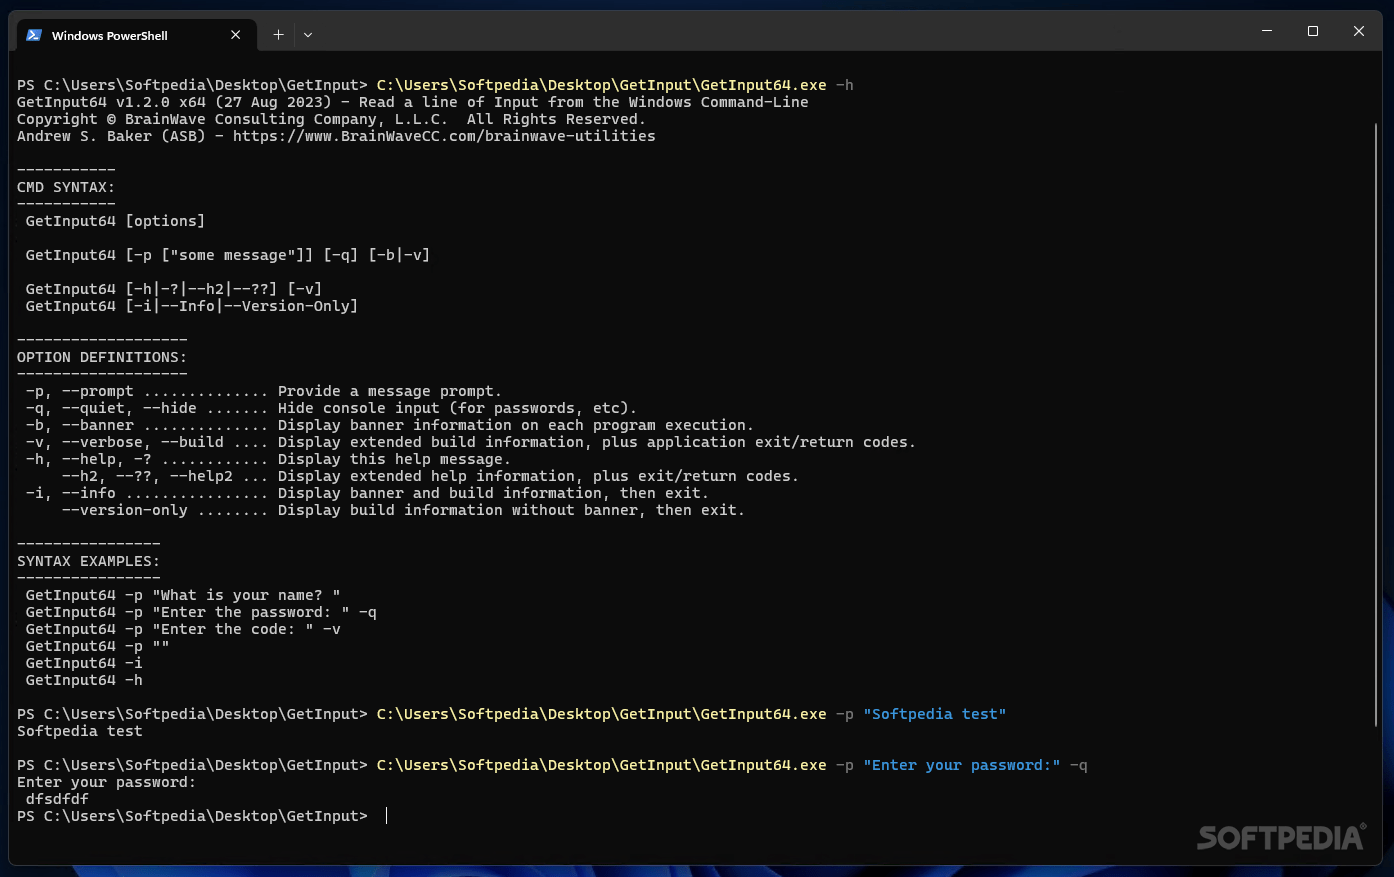Maximize the terminal window
The height and width of the screenshot is (877, 1394).
coord(1313,31)
